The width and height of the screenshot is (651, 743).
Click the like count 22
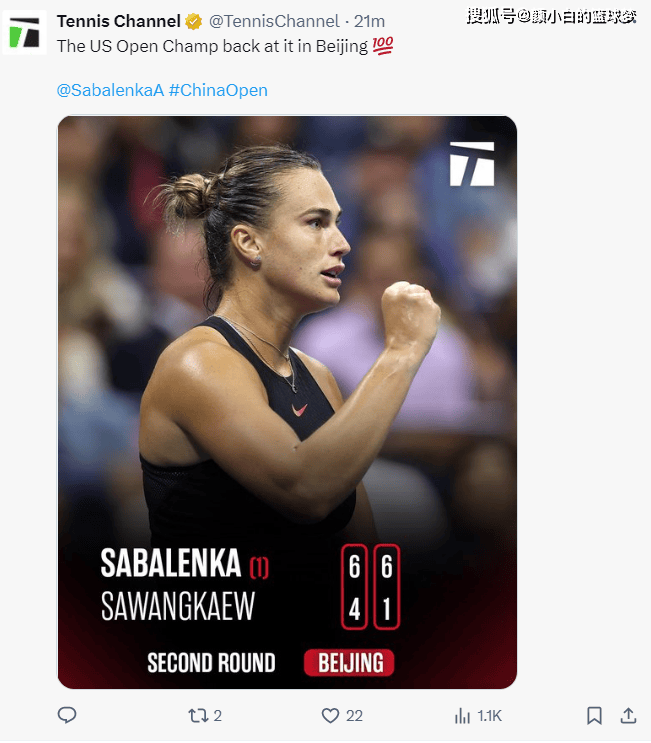(x=354, y=716)
